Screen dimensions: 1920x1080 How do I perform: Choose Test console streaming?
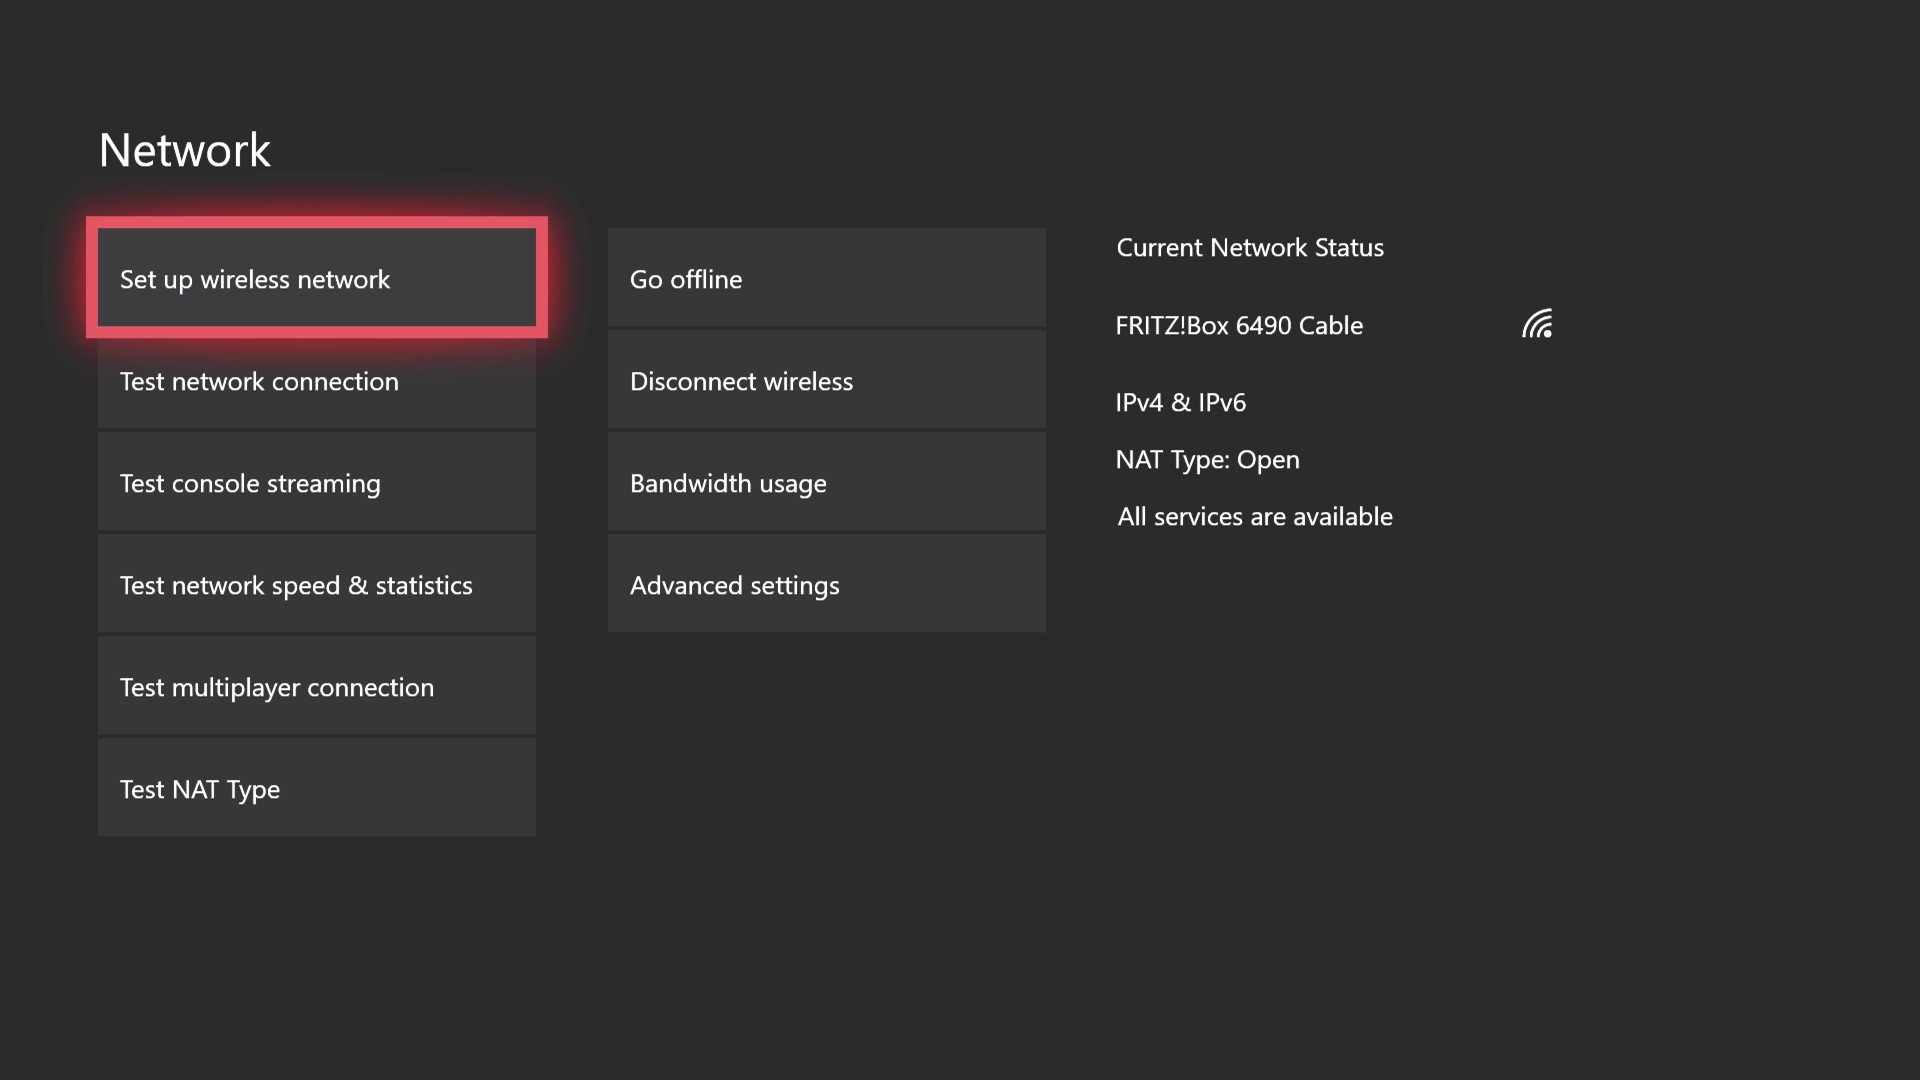tap(316, 483)
